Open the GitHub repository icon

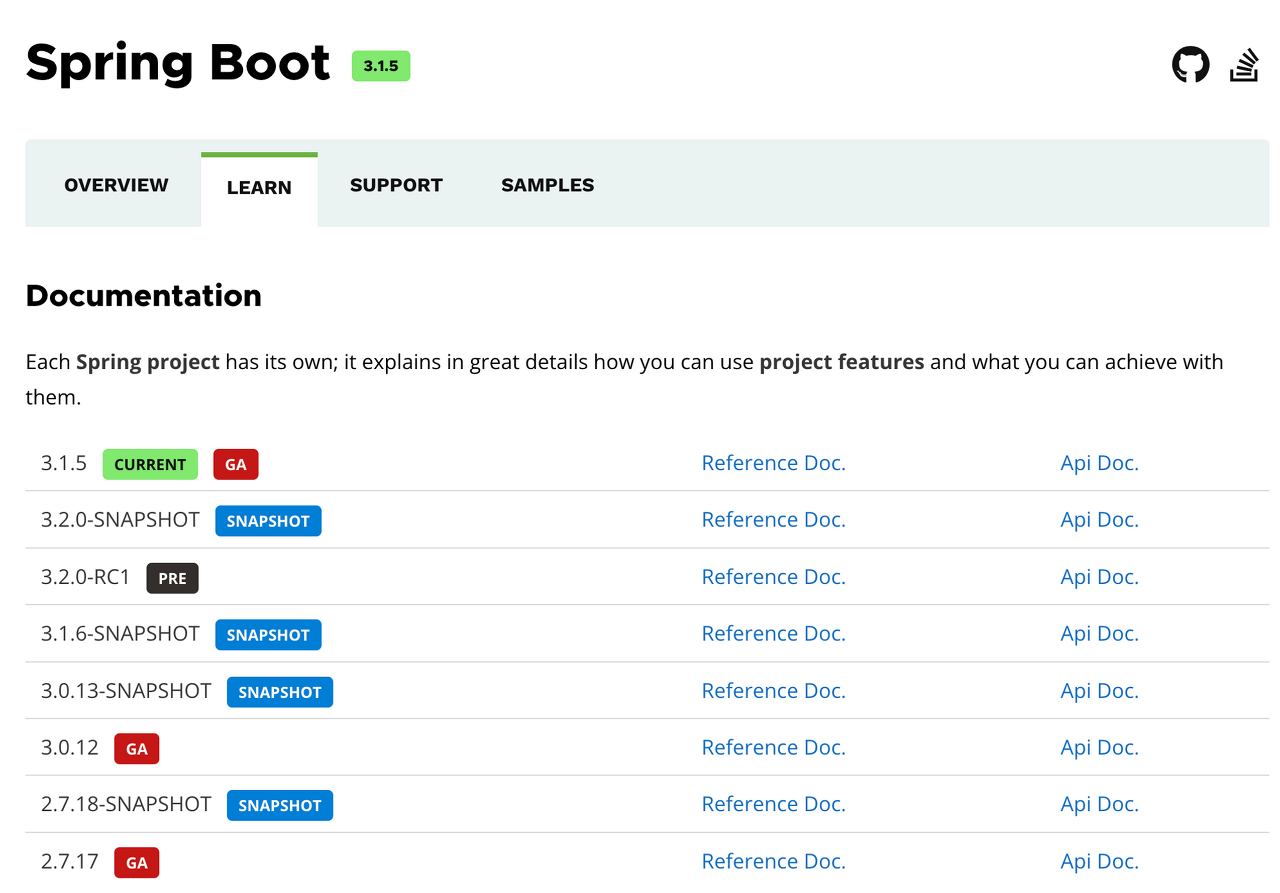pos(1190,65)
